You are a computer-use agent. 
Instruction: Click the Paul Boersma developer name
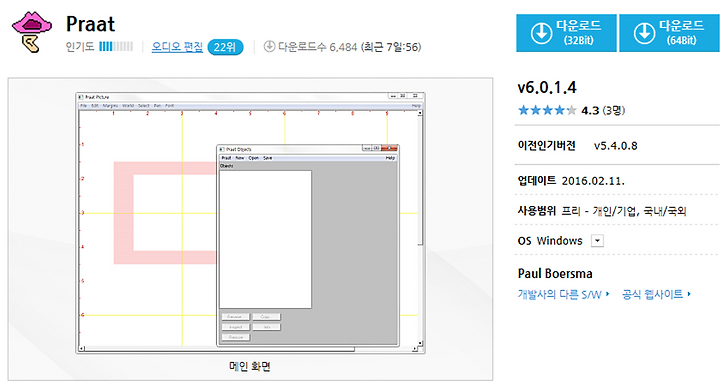pos(555,274)
